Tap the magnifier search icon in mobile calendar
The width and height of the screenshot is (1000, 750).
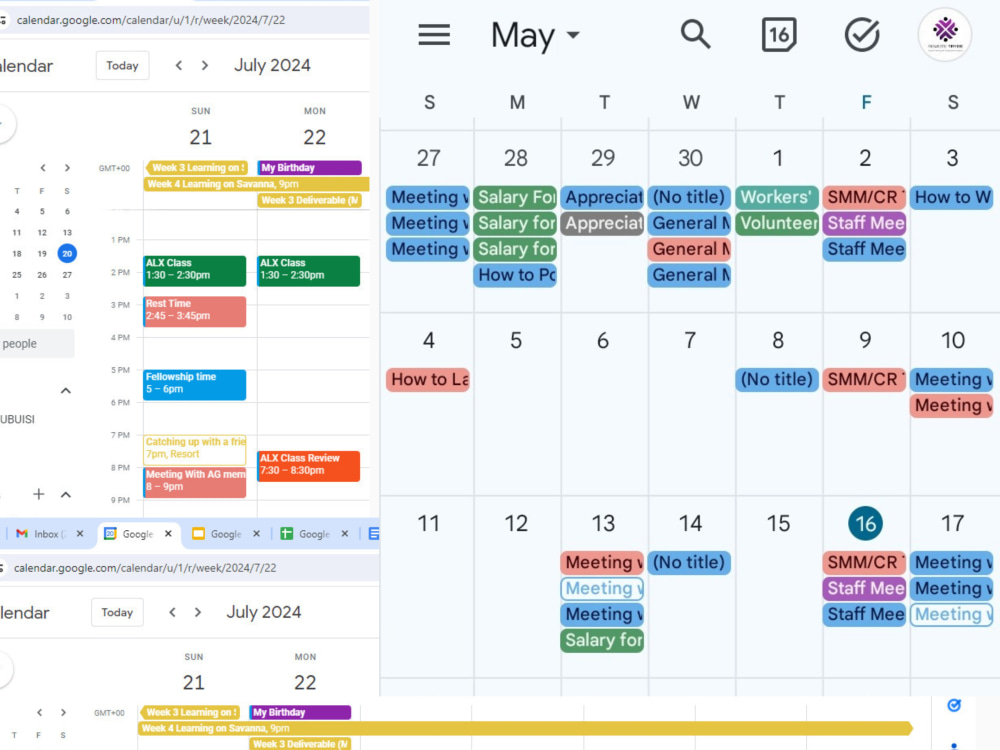695,34
